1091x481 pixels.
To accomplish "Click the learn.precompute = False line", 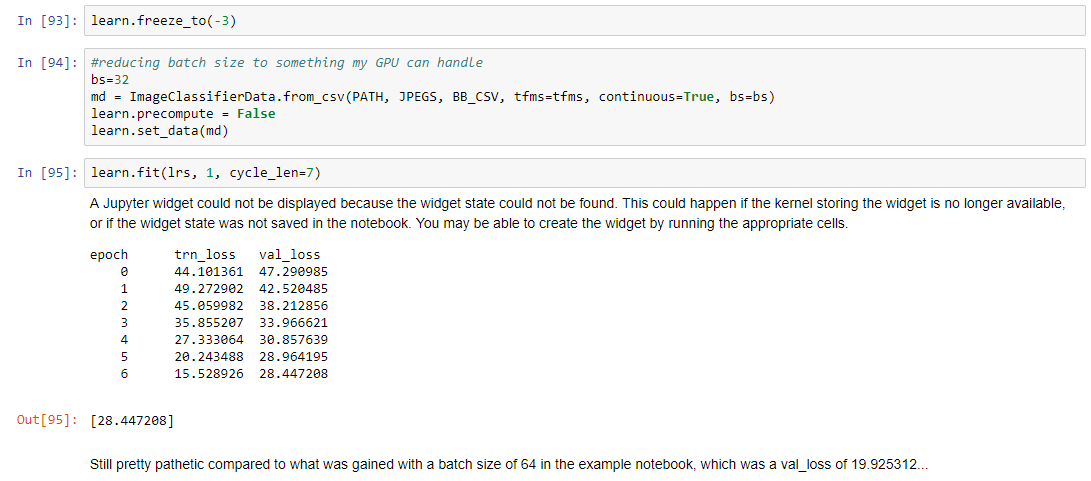I will 182,114.
